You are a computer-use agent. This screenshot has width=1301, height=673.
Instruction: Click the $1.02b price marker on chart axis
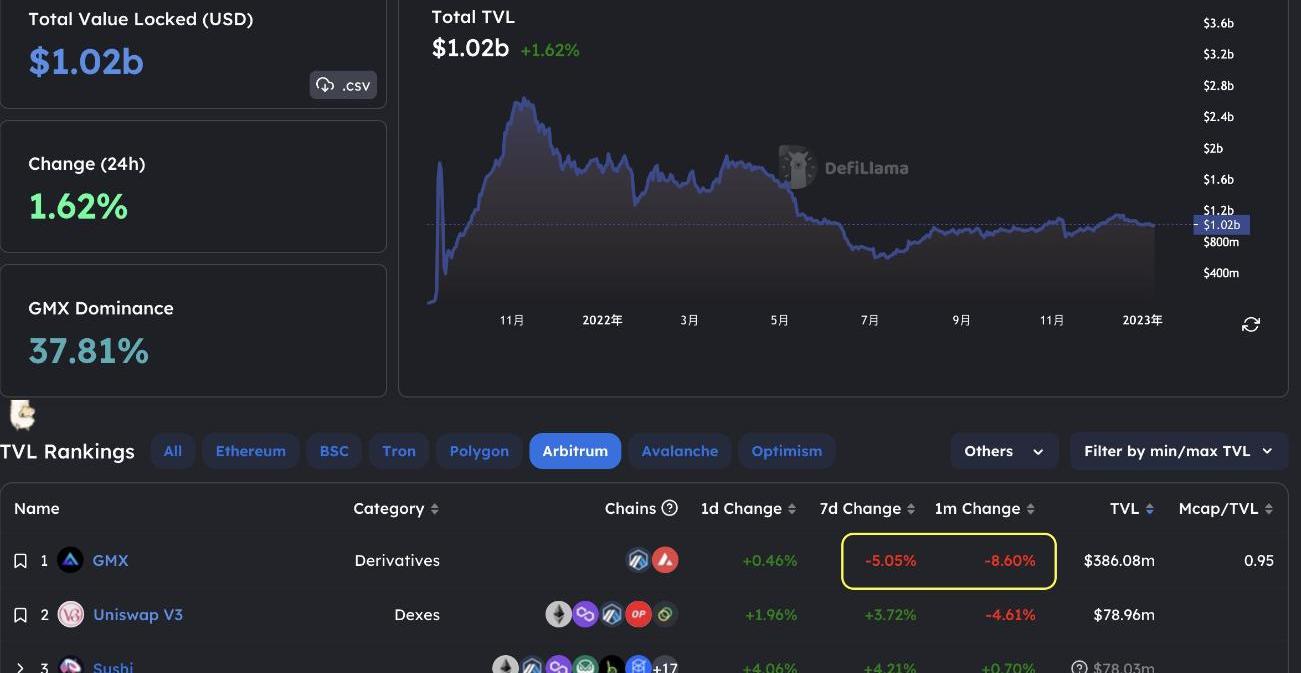[1222, 225]
